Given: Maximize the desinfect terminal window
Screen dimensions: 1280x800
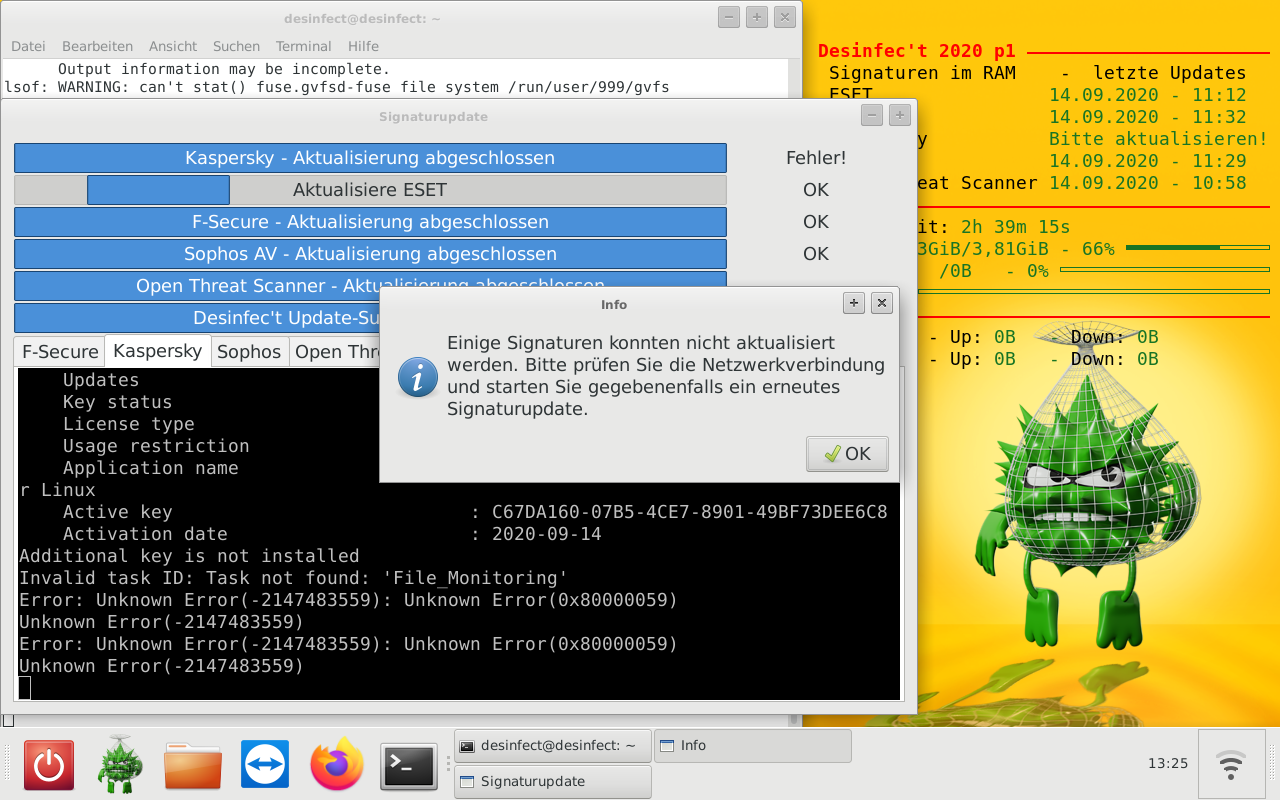Looking at the screenshot, I should pos(757,17).
